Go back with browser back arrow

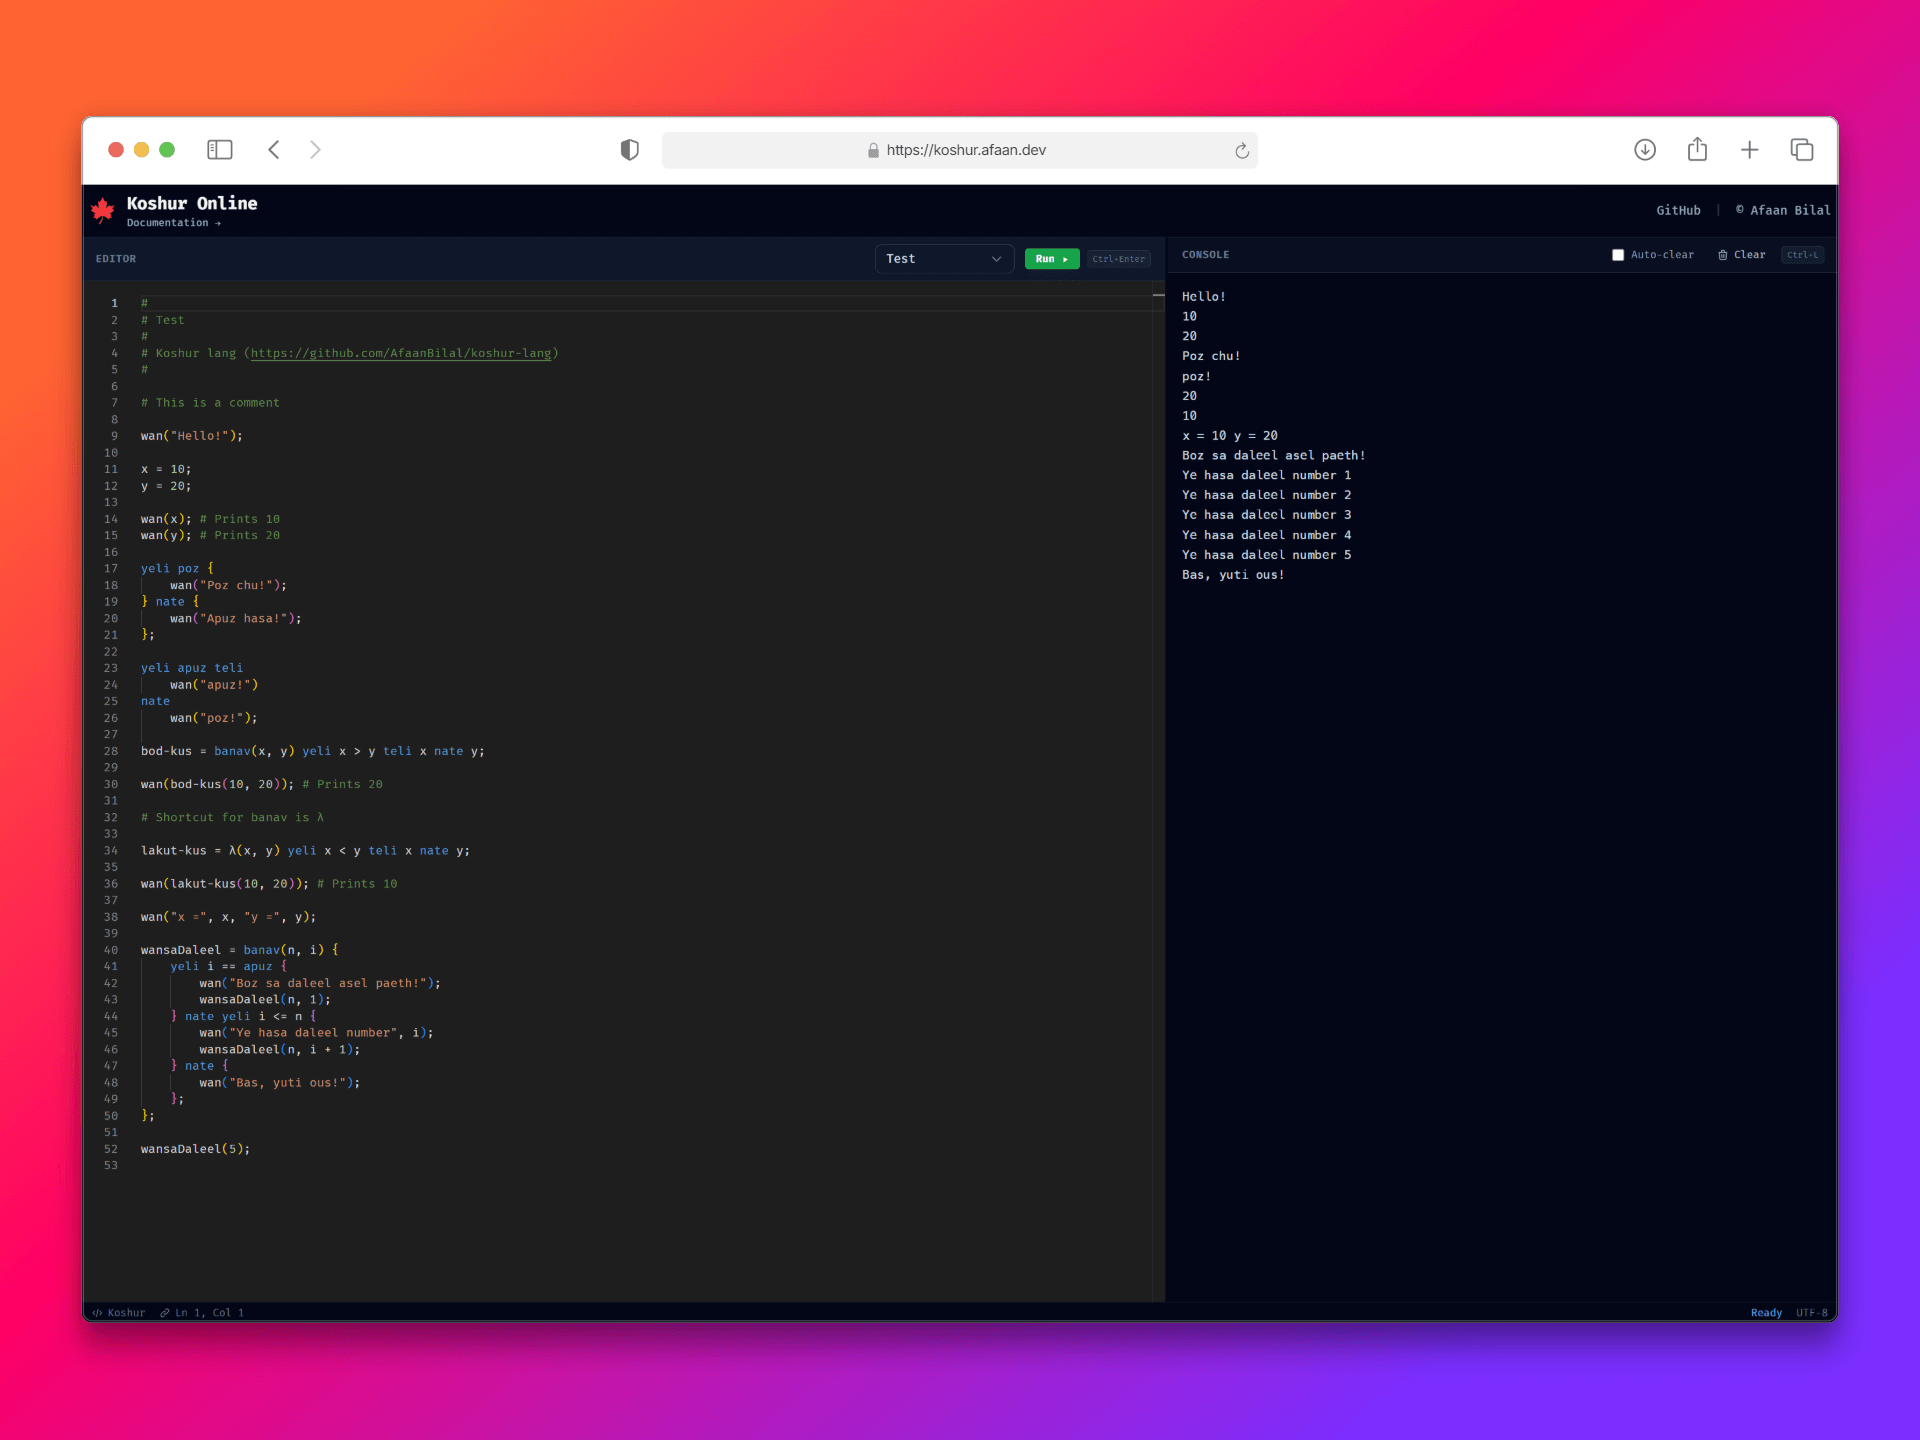coord(274,150)
